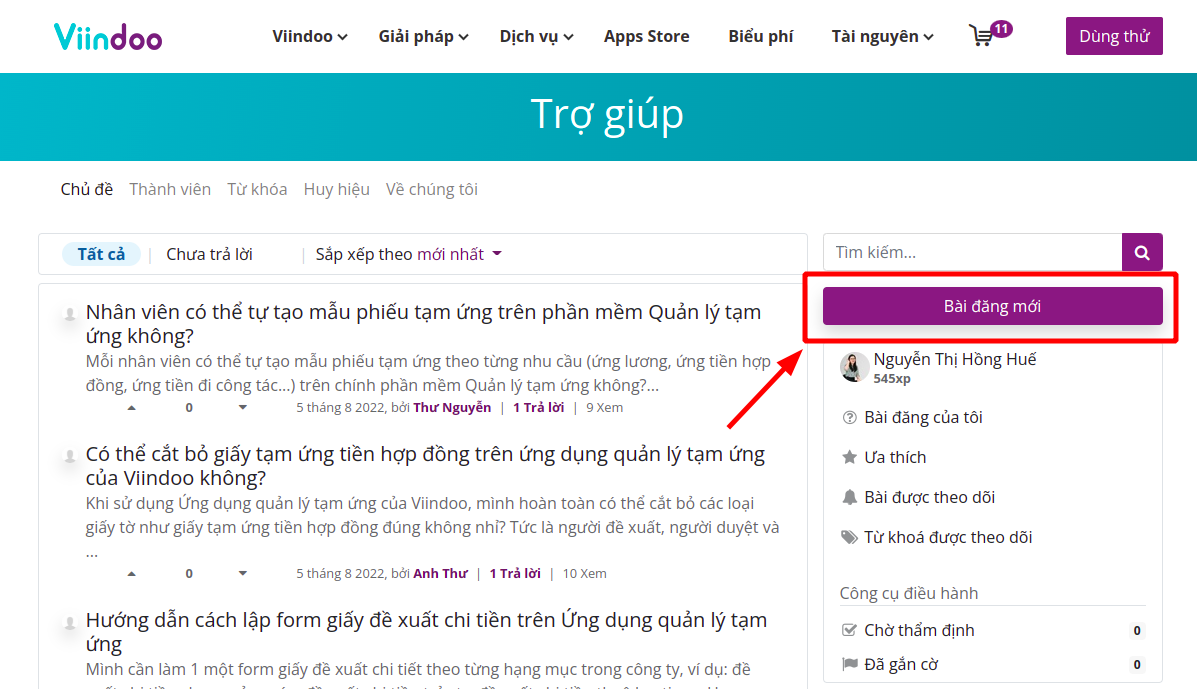Click '1 Trả lời' on Anh Thư's post
The height and width of the screenshot is (689, 1197).
[x=515, y=573]
